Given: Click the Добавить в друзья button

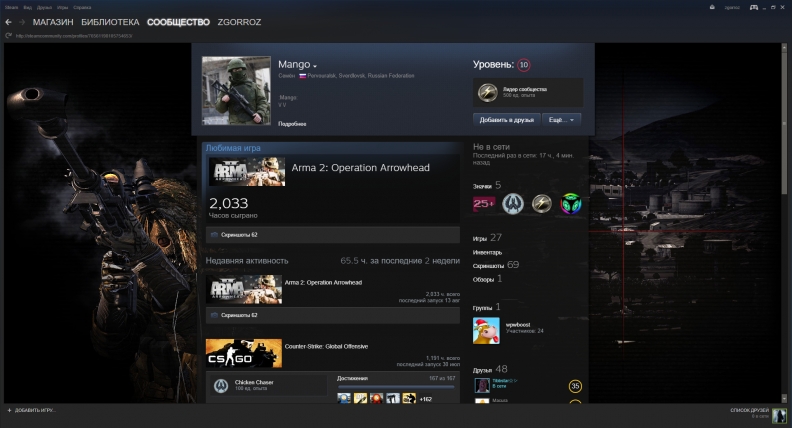Looking at the screenshot, I should coord(506,119).
